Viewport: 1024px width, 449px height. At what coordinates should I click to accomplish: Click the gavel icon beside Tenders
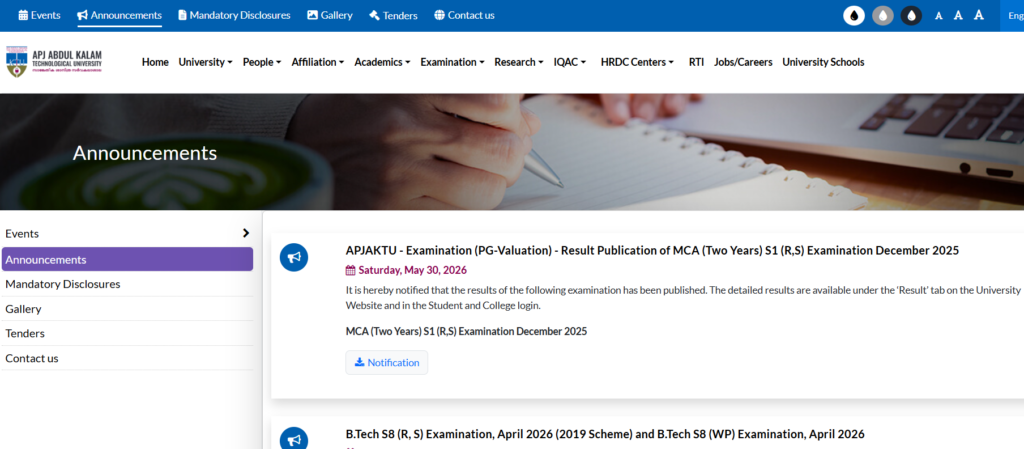(x=374, y=15)
